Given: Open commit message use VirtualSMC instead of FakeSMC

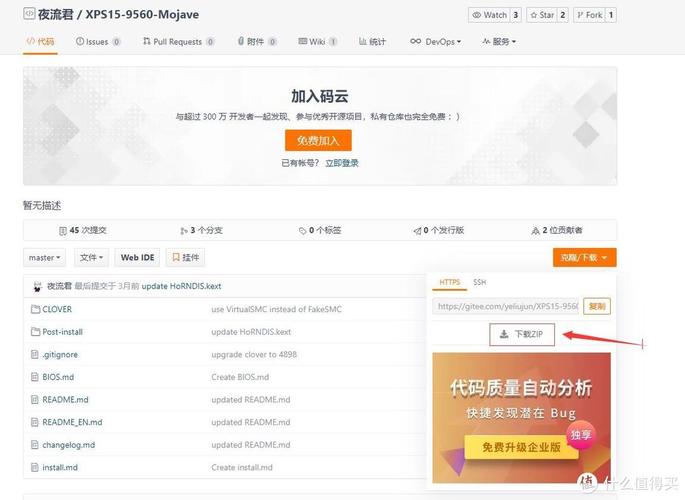Looking at the screenshot, I should 277,309.
